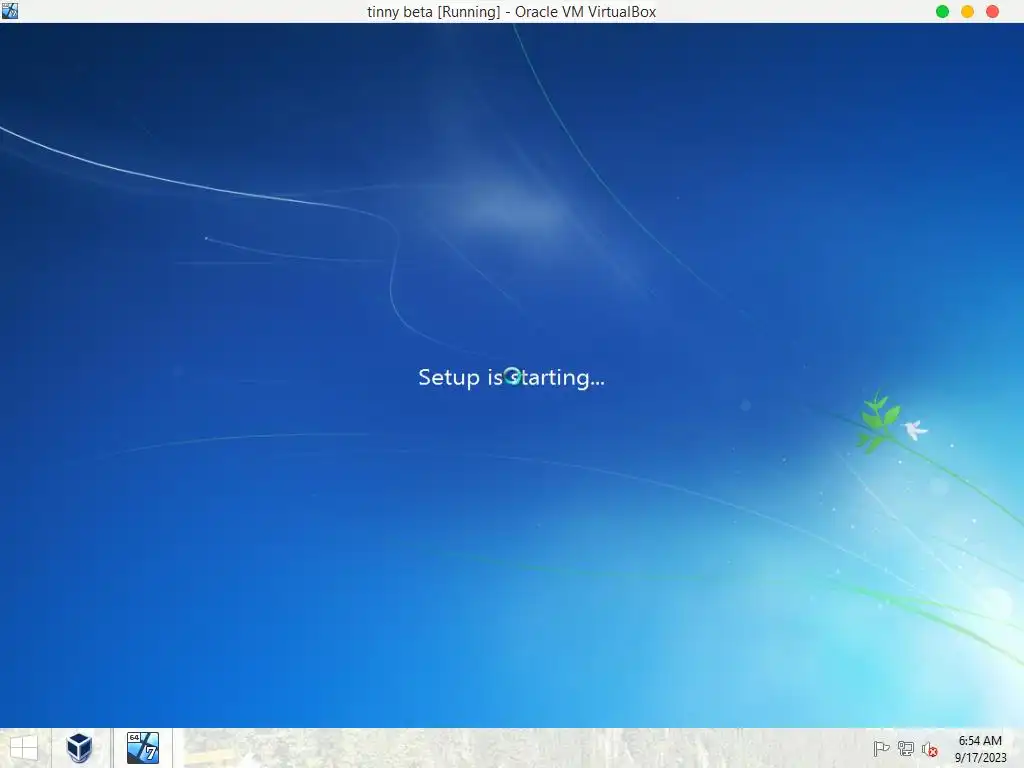
Task: Close the VirtualBox window with red button
Action: point(992,12)
